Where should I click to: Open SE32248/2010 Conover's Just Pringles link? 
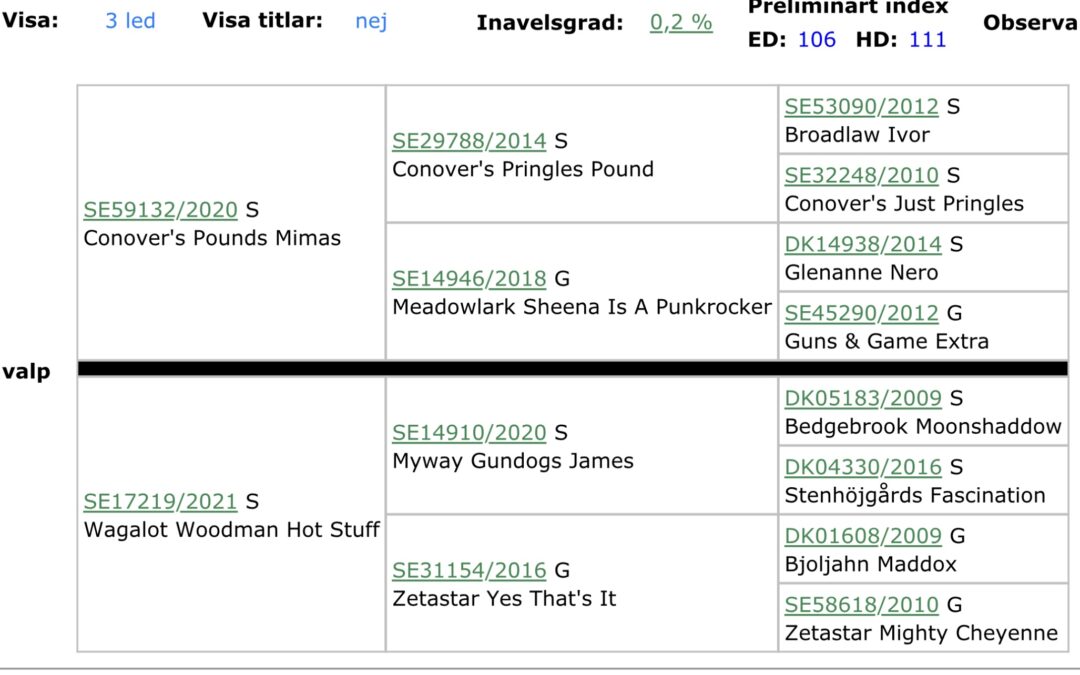coord(862,175)
